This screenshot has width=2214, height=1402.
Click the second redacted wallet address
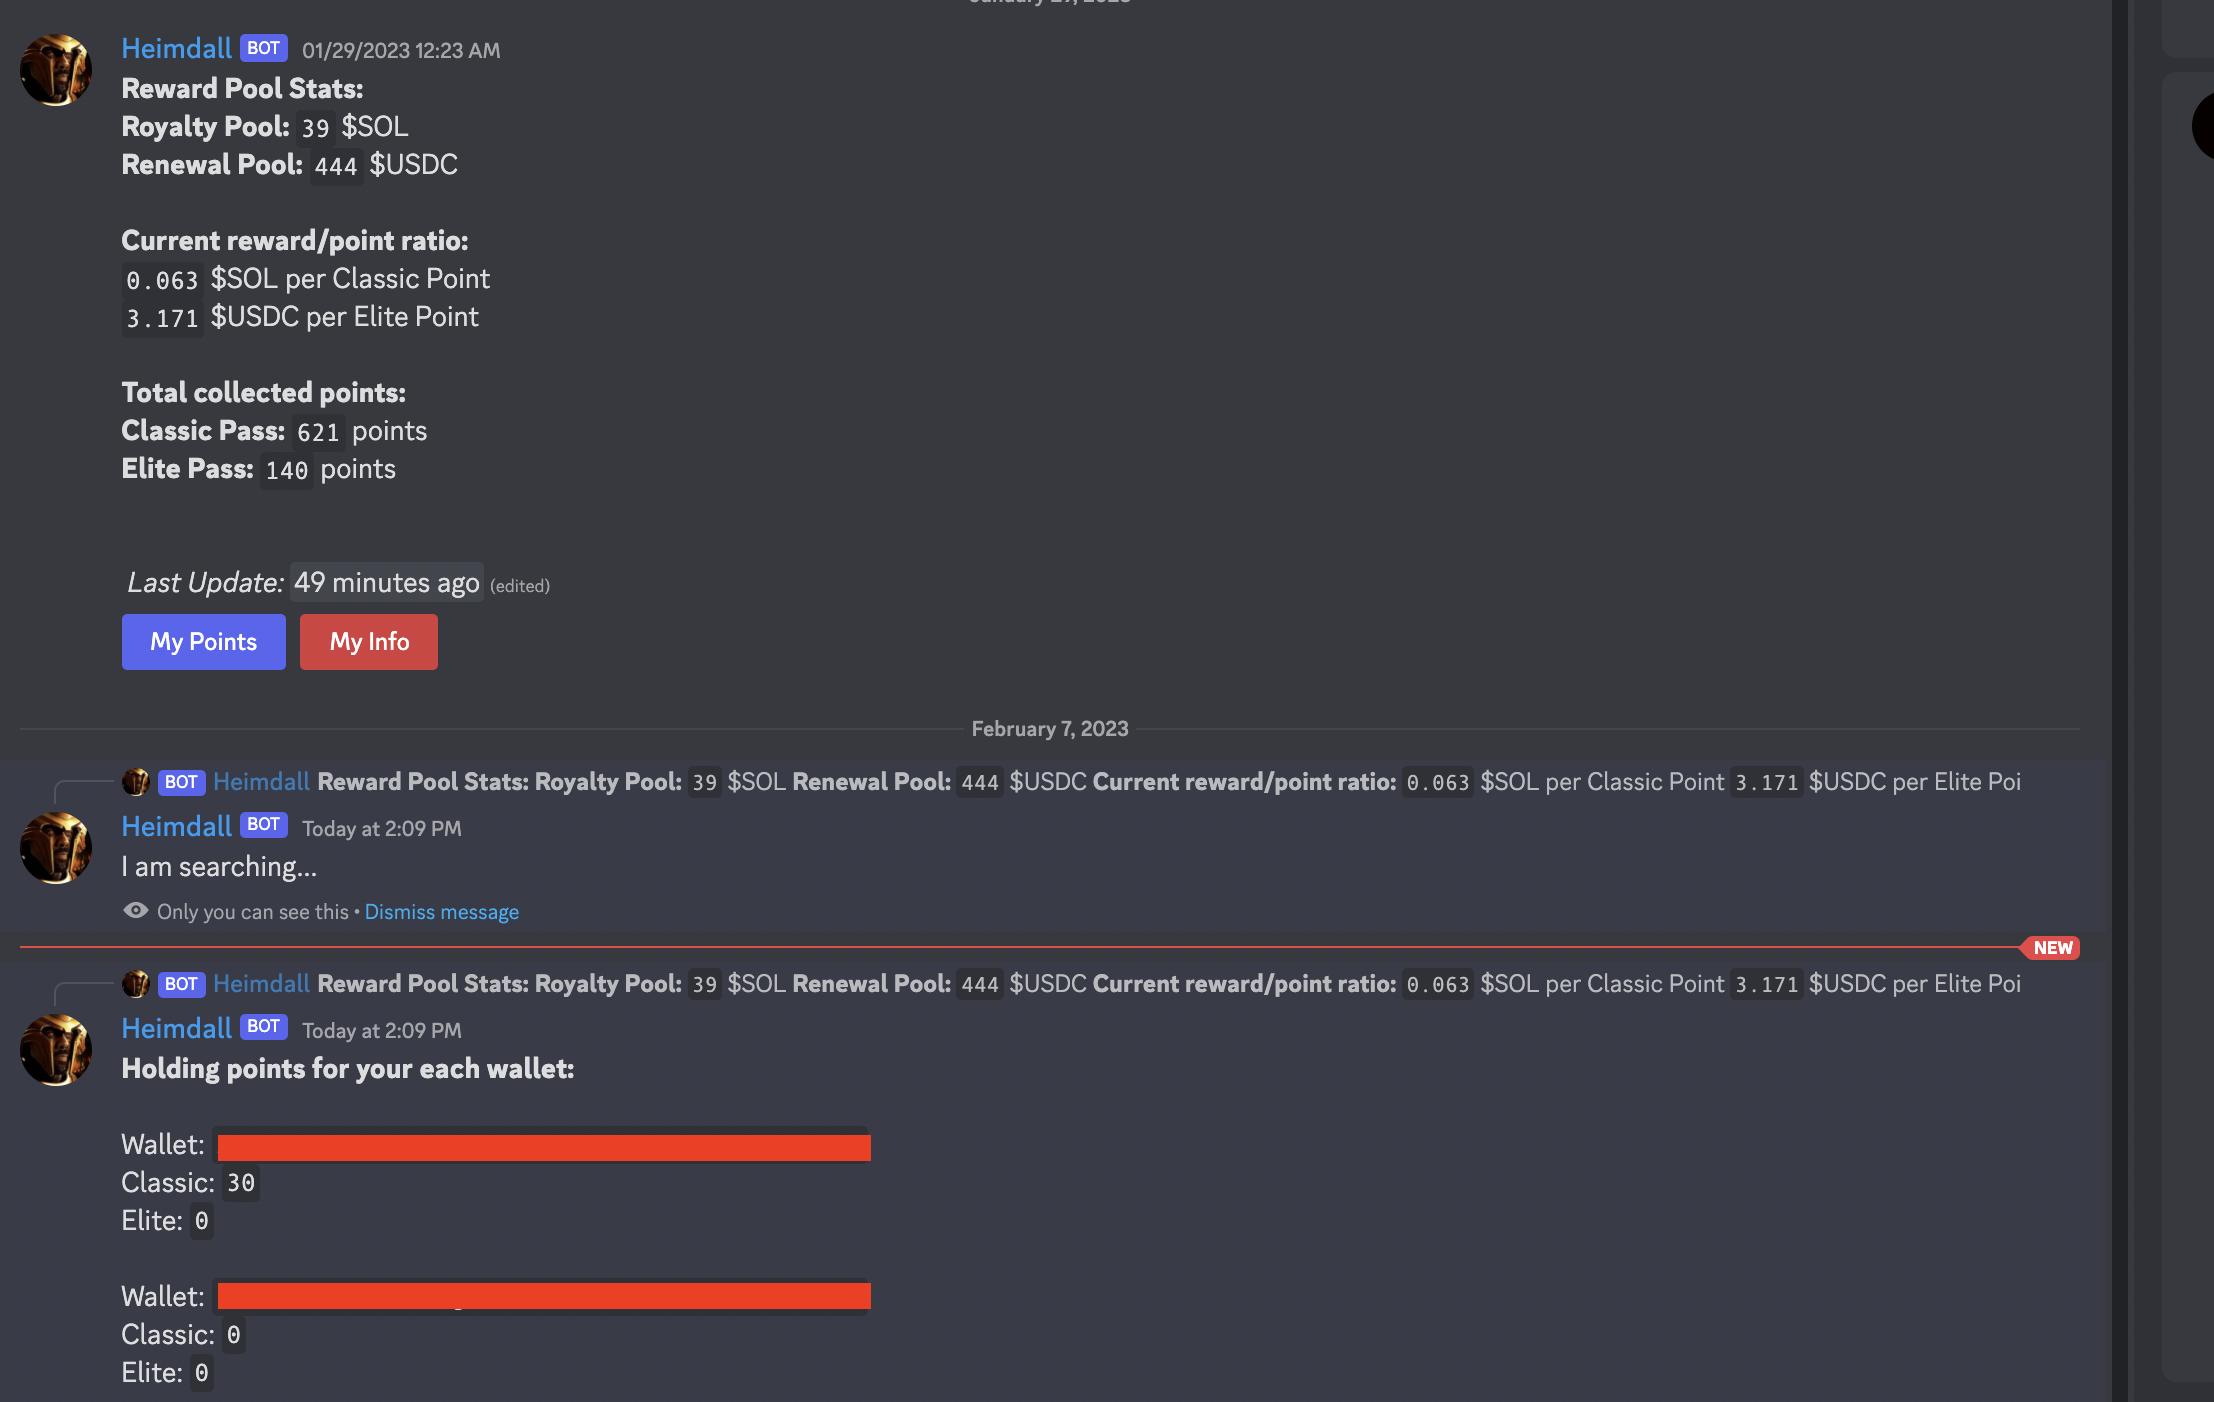tap(543, 1296)
